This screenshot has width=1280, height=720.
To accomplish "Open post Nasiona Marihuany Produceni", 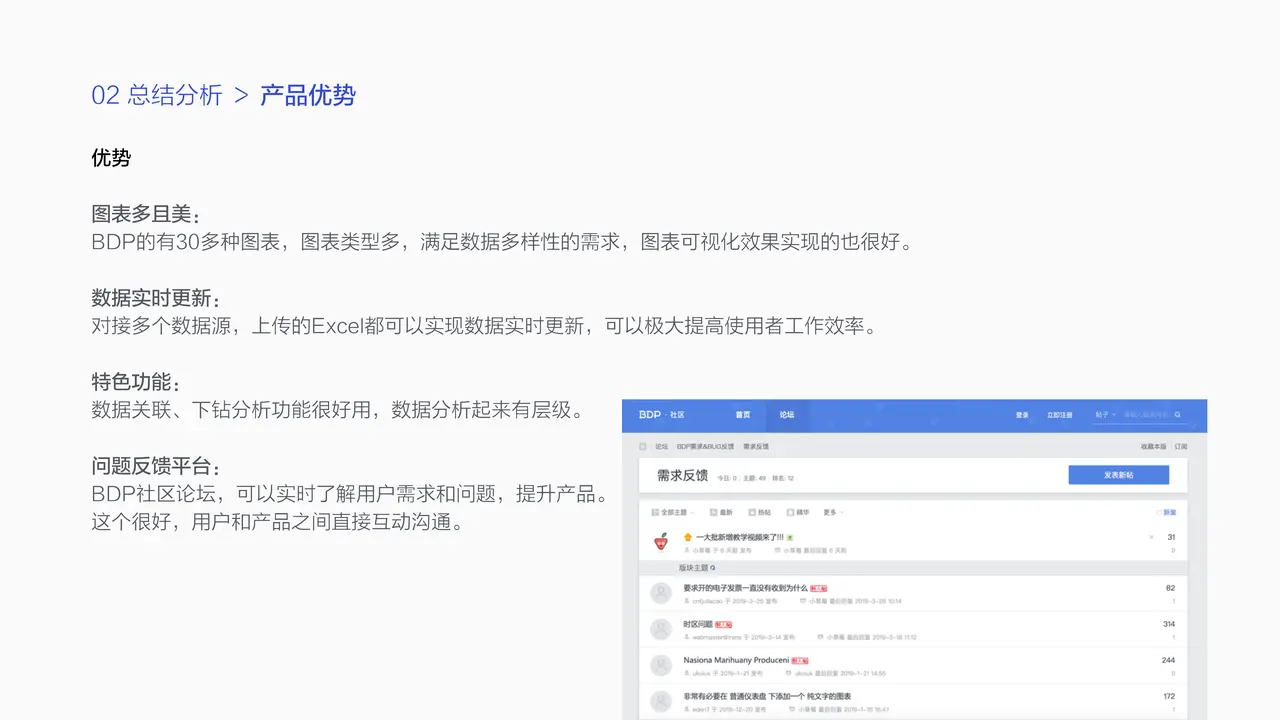I will (735, 660).
